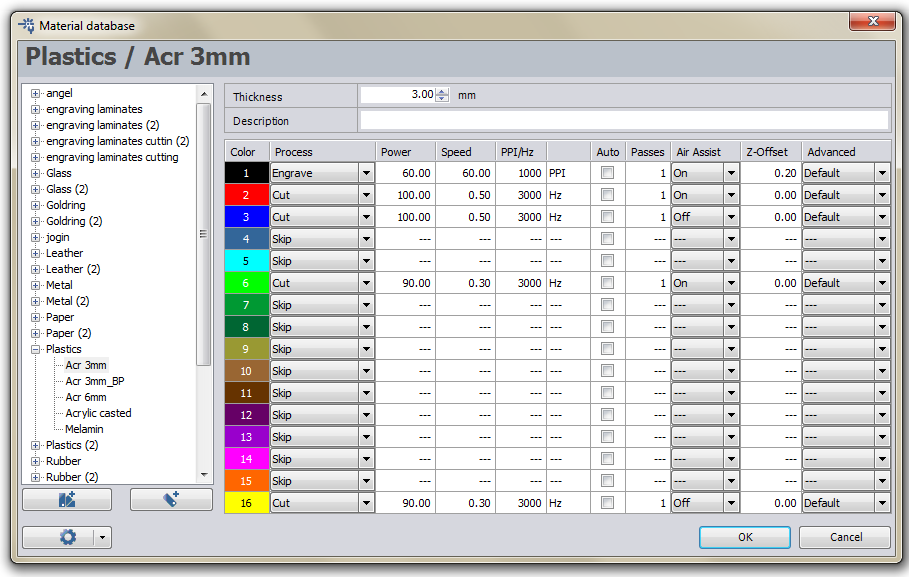Open Process dropdown for color 5
This screenshot has height=577, width=909.
(x=366, y=261)
